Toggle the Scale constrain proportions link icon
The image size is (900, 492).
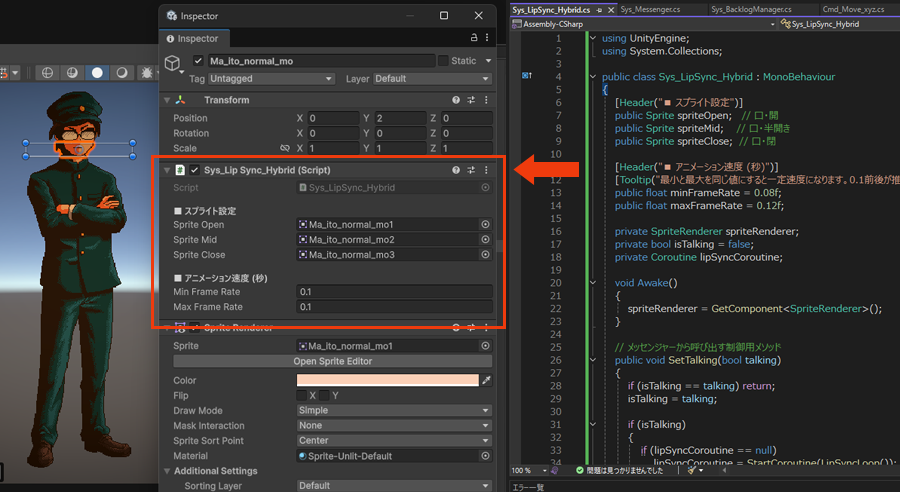click(284, 148)
